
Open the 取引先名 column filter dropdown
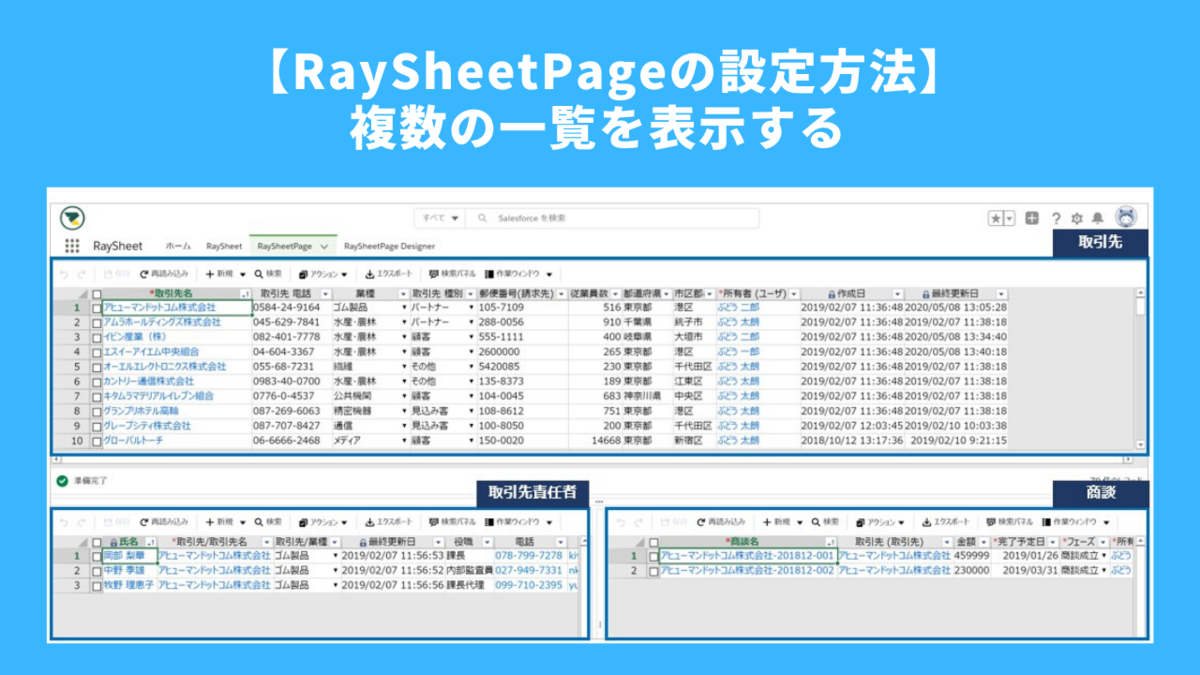coord(246,293)
